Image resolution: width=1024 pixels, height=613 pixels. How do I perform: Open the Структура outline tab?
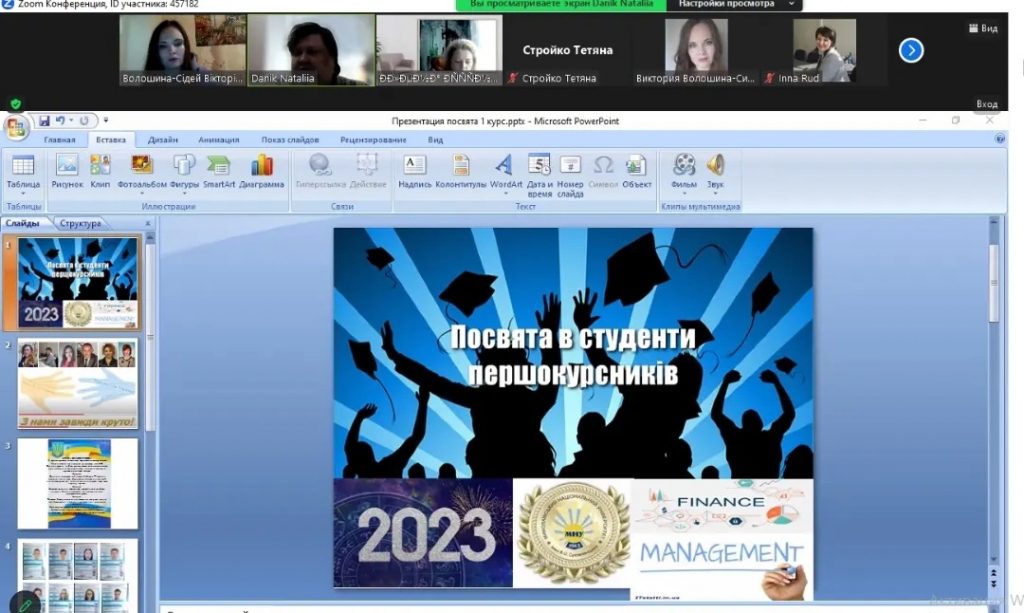tap(80, 223)
